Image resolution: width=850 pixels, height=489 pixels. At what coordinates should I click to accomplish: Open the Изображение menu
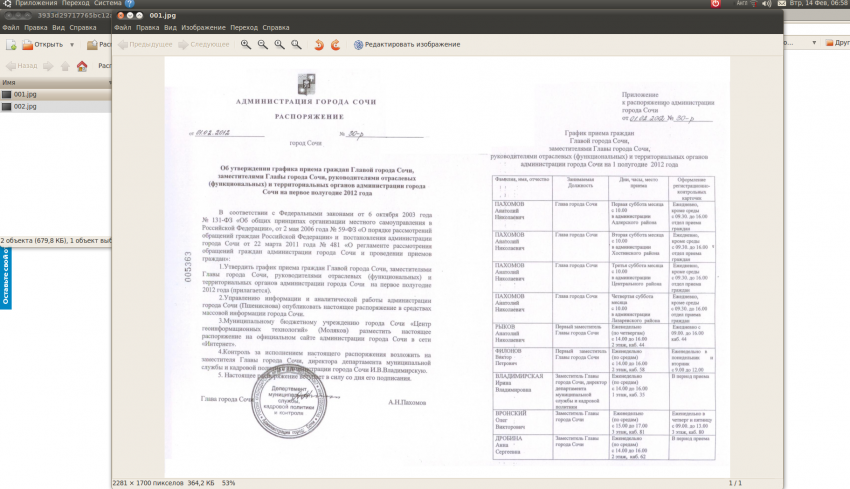click(x=203, y=28)
